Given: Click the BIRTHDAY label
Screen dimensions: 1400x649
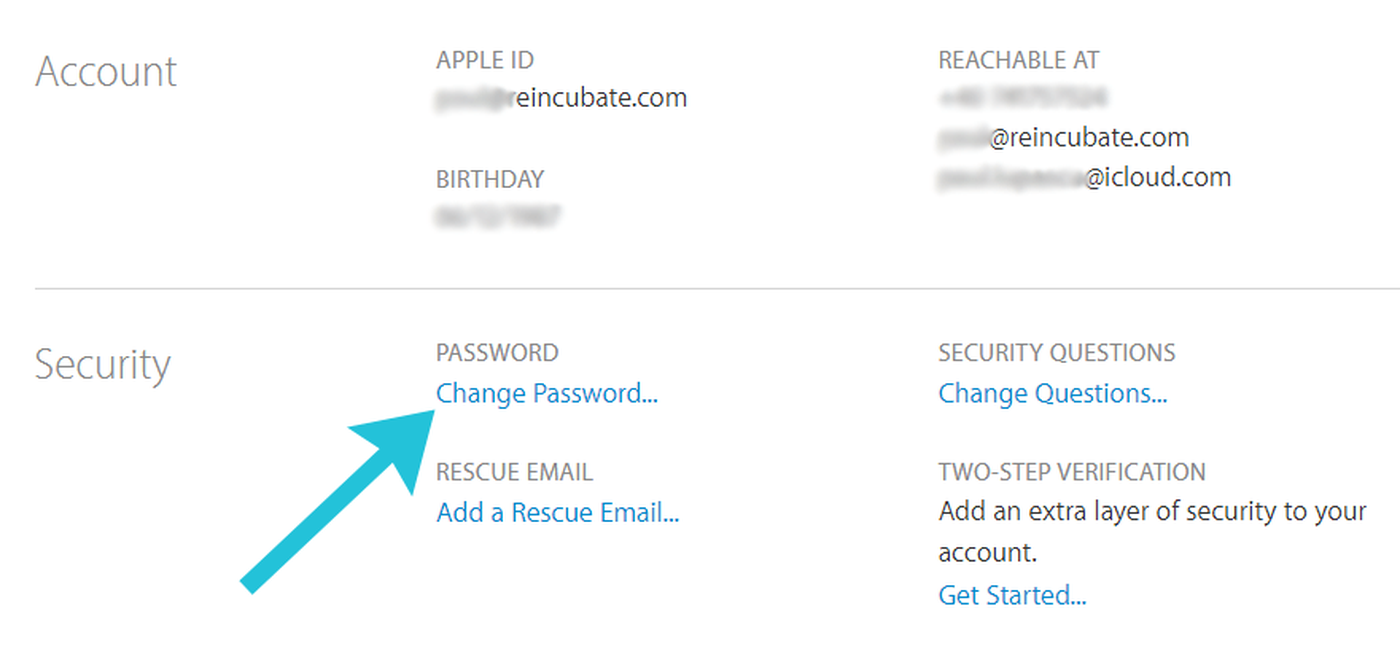Looking at the screenshot, I should coord(490,180).
